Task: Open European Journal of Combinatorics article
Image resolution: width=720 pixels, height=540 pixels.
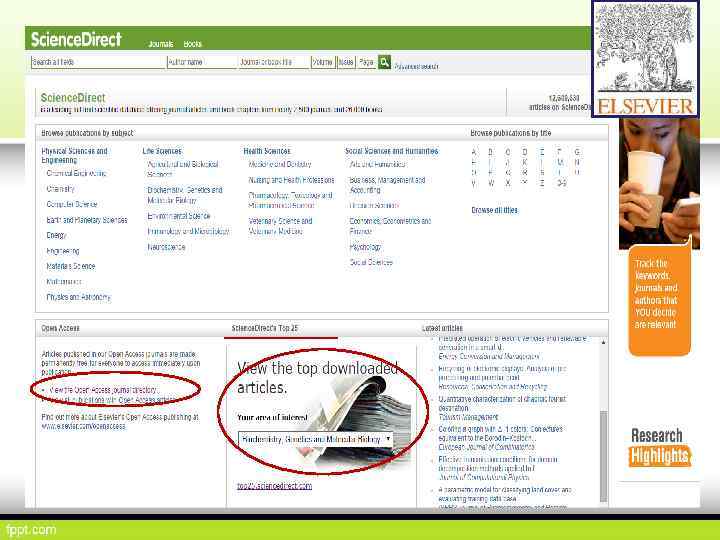Action: (486, 447)
